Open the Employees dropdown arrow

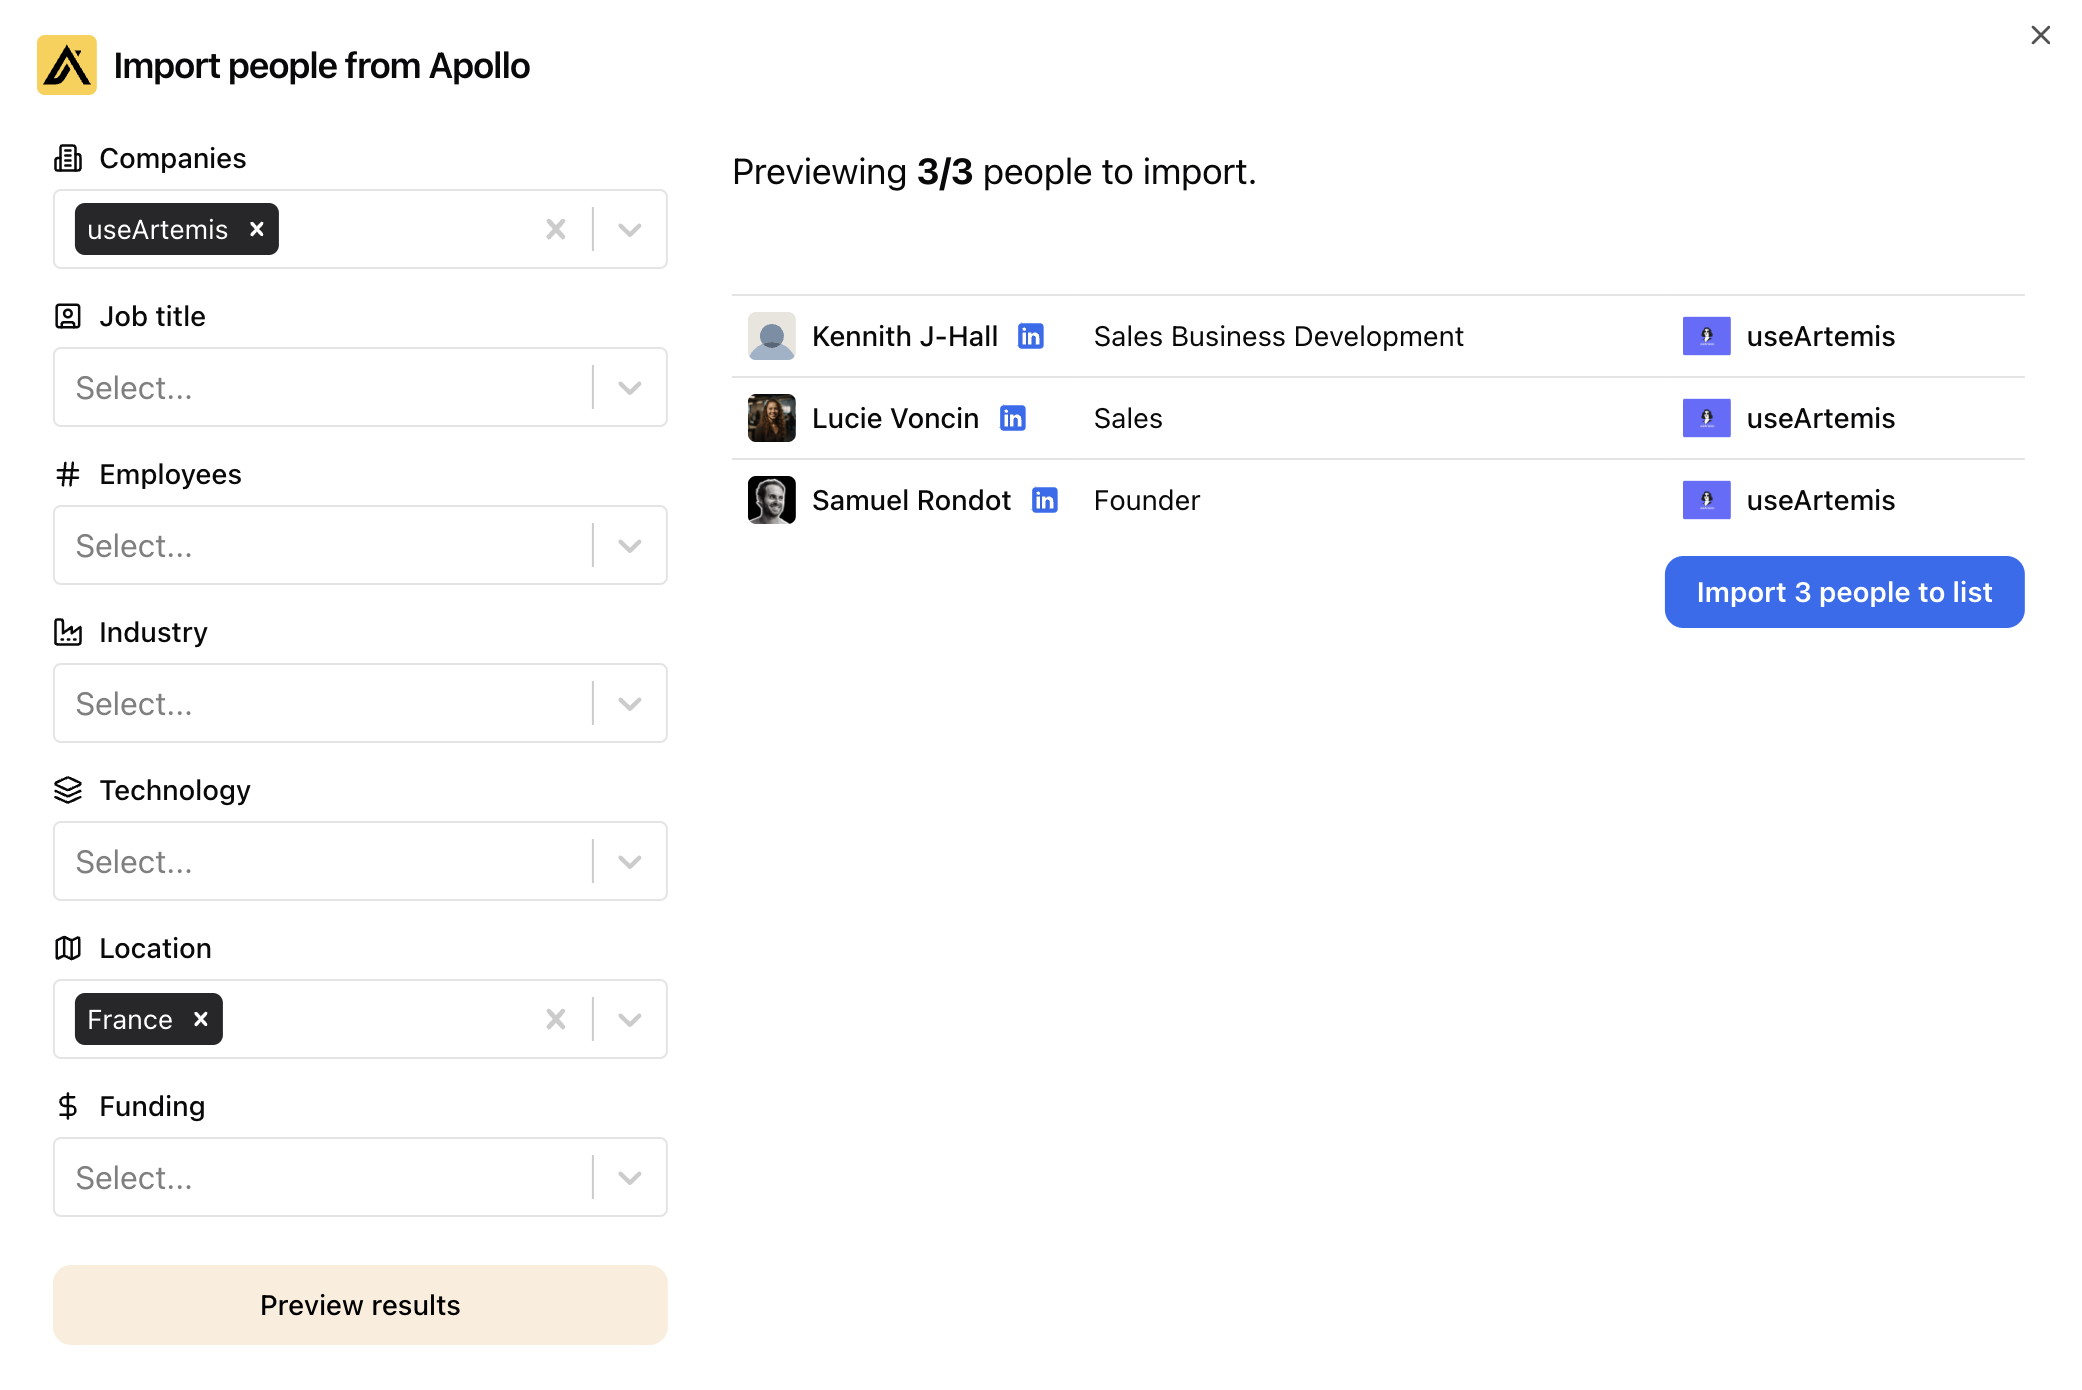pyautogui.click(x=630, y=545)
